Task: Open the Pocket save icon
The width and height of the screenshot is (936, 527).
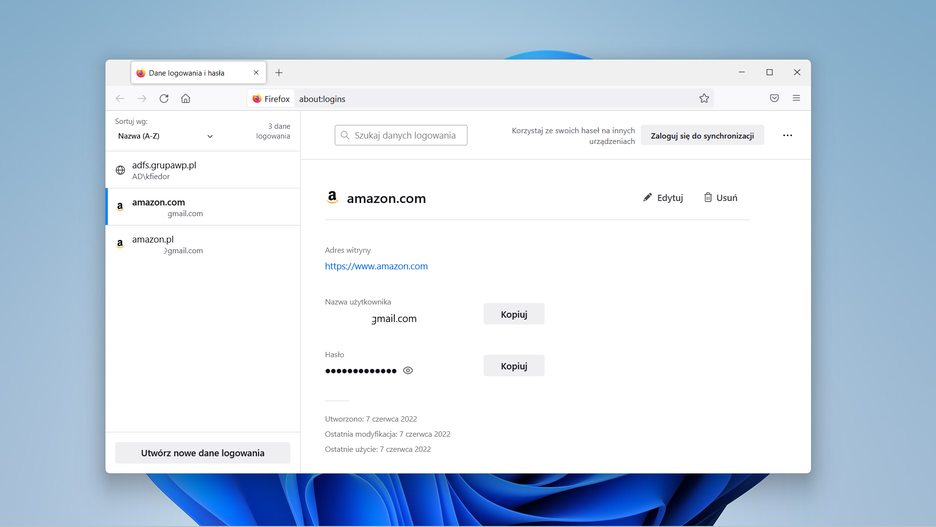Action: coord(774,98)
